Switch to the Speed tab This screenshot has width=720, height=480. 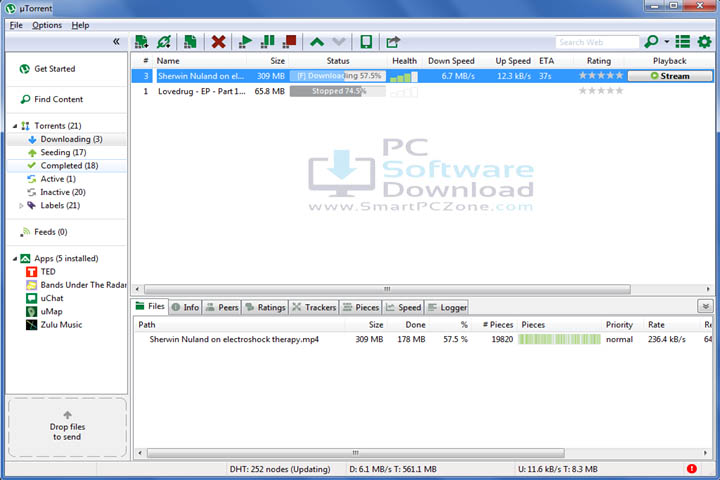click(403, 307)
